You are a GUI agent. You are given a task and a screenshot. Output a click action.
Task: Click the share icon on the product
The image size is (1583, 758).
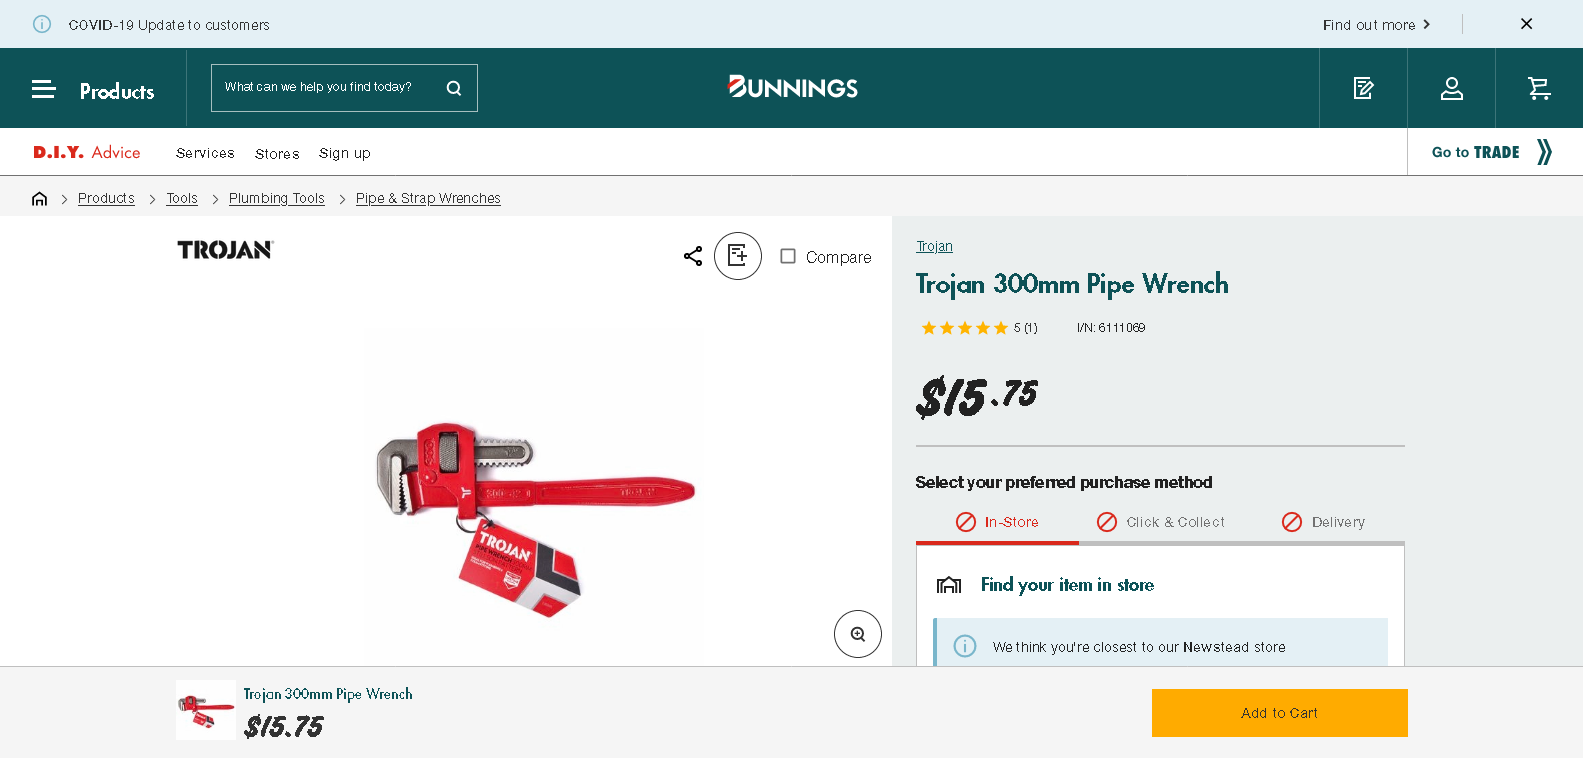pos(692,256)
